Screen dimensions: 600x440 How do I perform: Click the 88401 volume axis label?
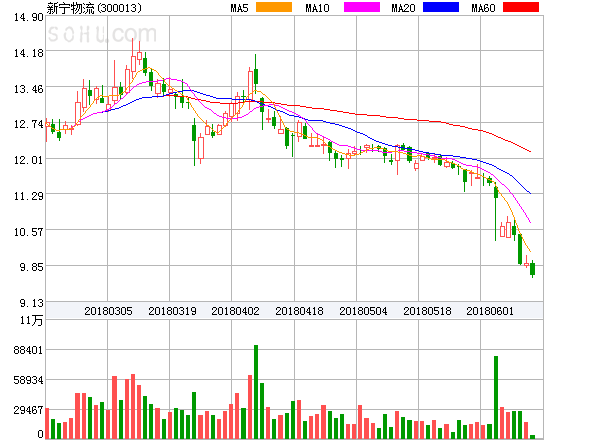click(x=29, y=350)
